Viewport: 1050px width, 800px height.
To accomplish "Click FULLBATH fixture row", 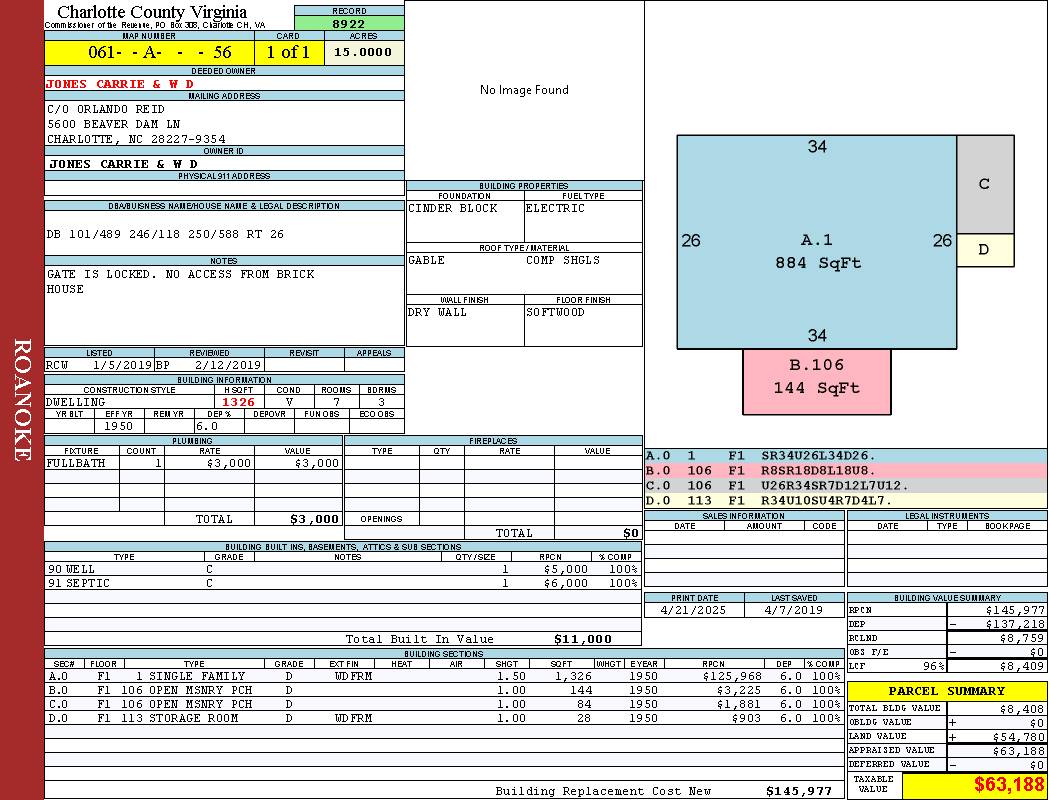I will (x=194, y=463).
